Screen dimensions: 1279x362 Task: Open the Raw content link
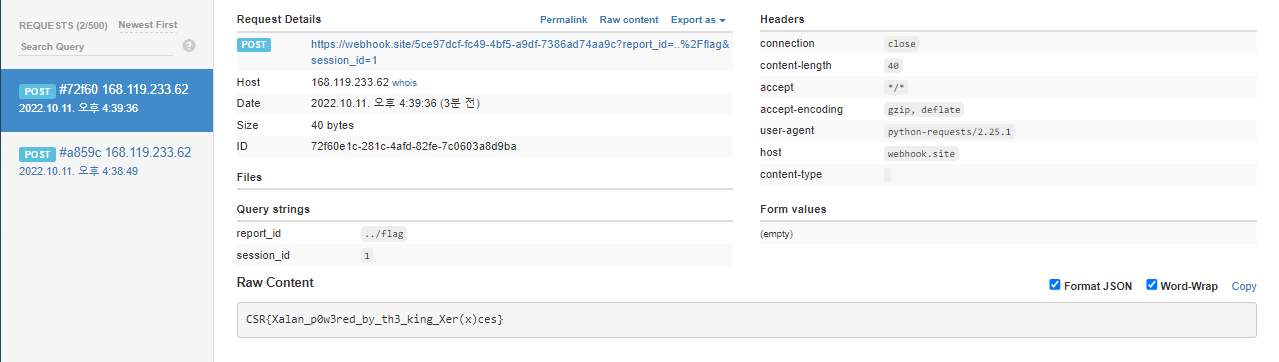pyautogui.click(x=629, y=20)
